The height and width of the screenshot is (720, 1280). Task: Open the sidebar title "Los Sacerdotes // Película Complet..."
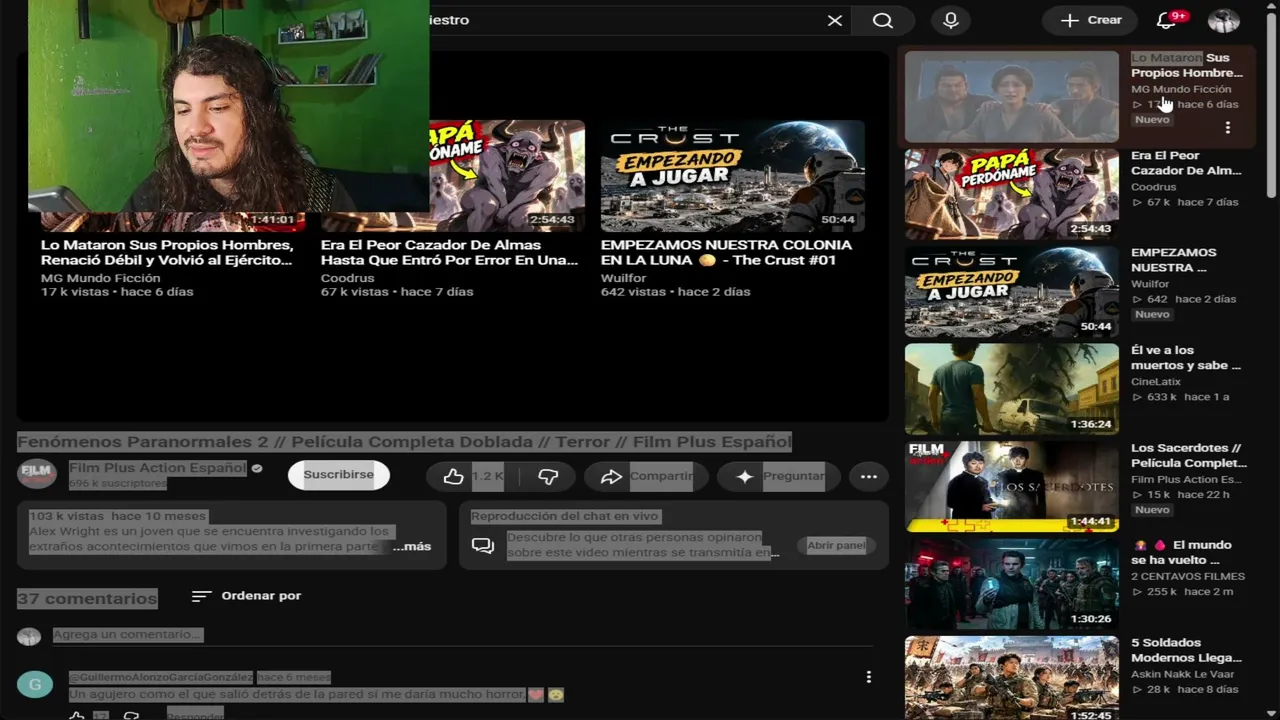coord(1188,456)
